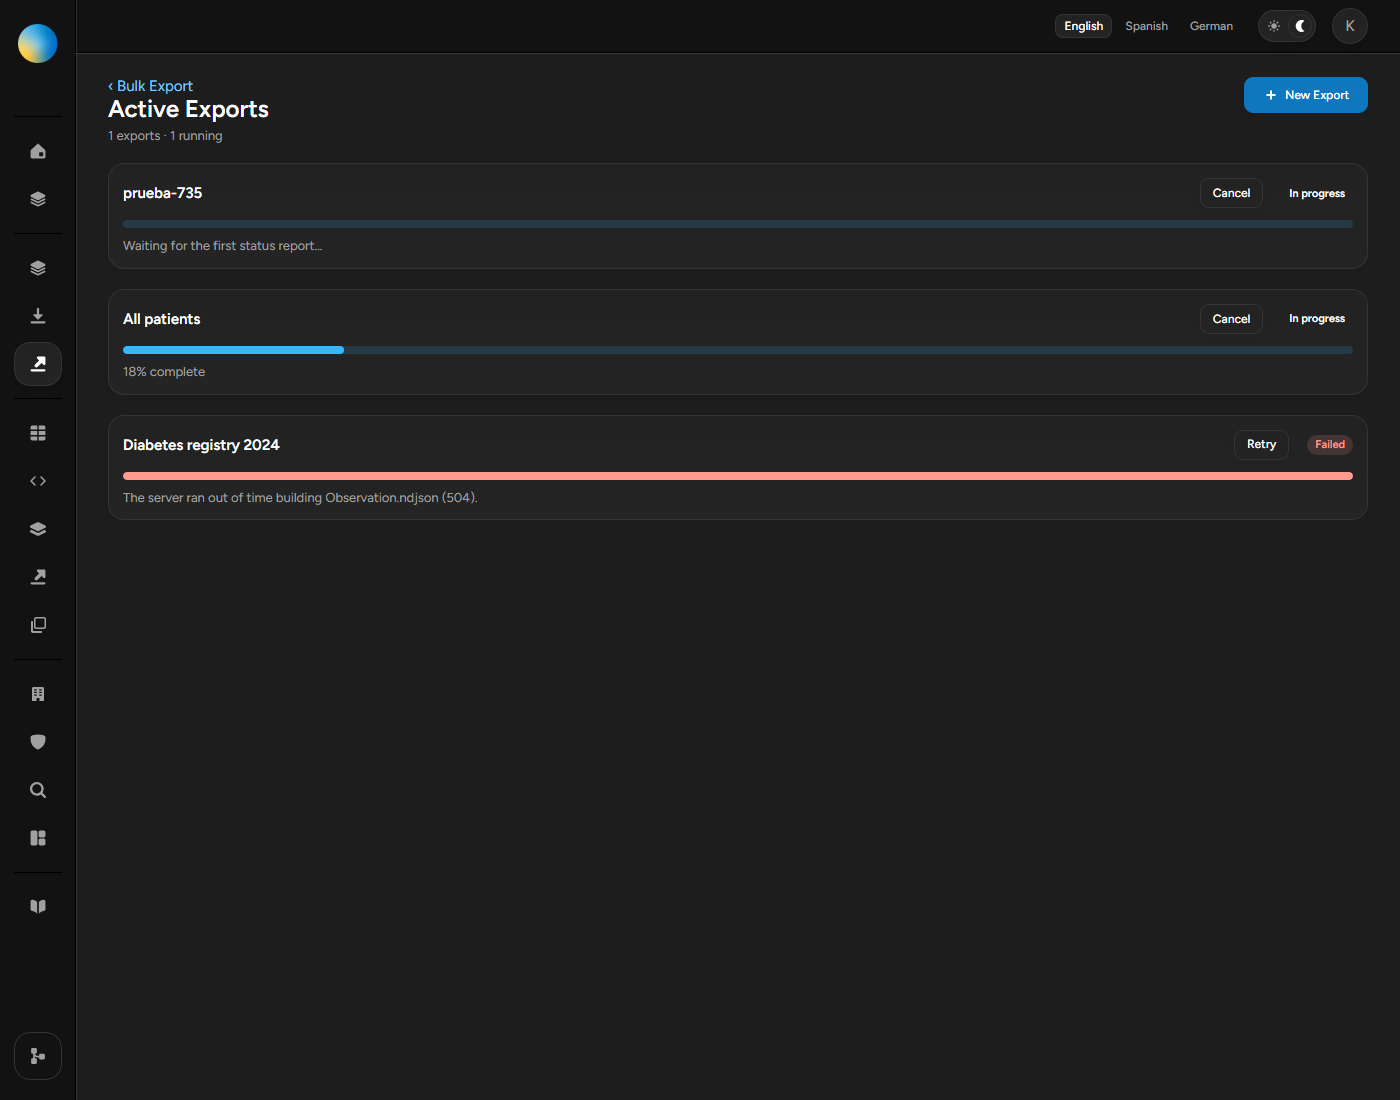The height and width of the screenshot is (1100, 1400).
Task: Retry the Diabetes registry 2024 export
Action: [1261, 444]
